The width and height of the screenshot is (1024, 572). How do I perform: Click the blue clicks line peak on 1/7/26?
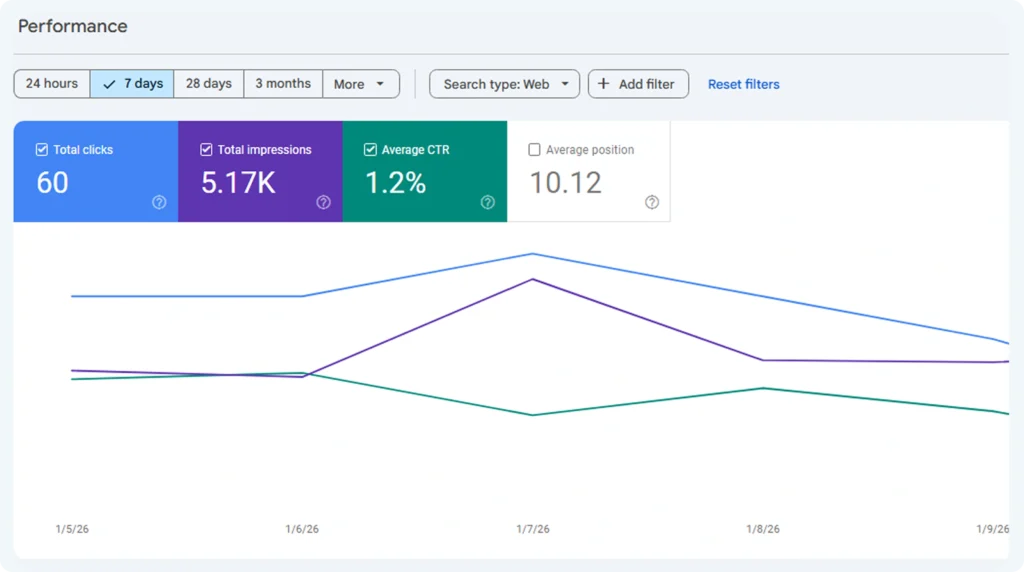point(533,254)
